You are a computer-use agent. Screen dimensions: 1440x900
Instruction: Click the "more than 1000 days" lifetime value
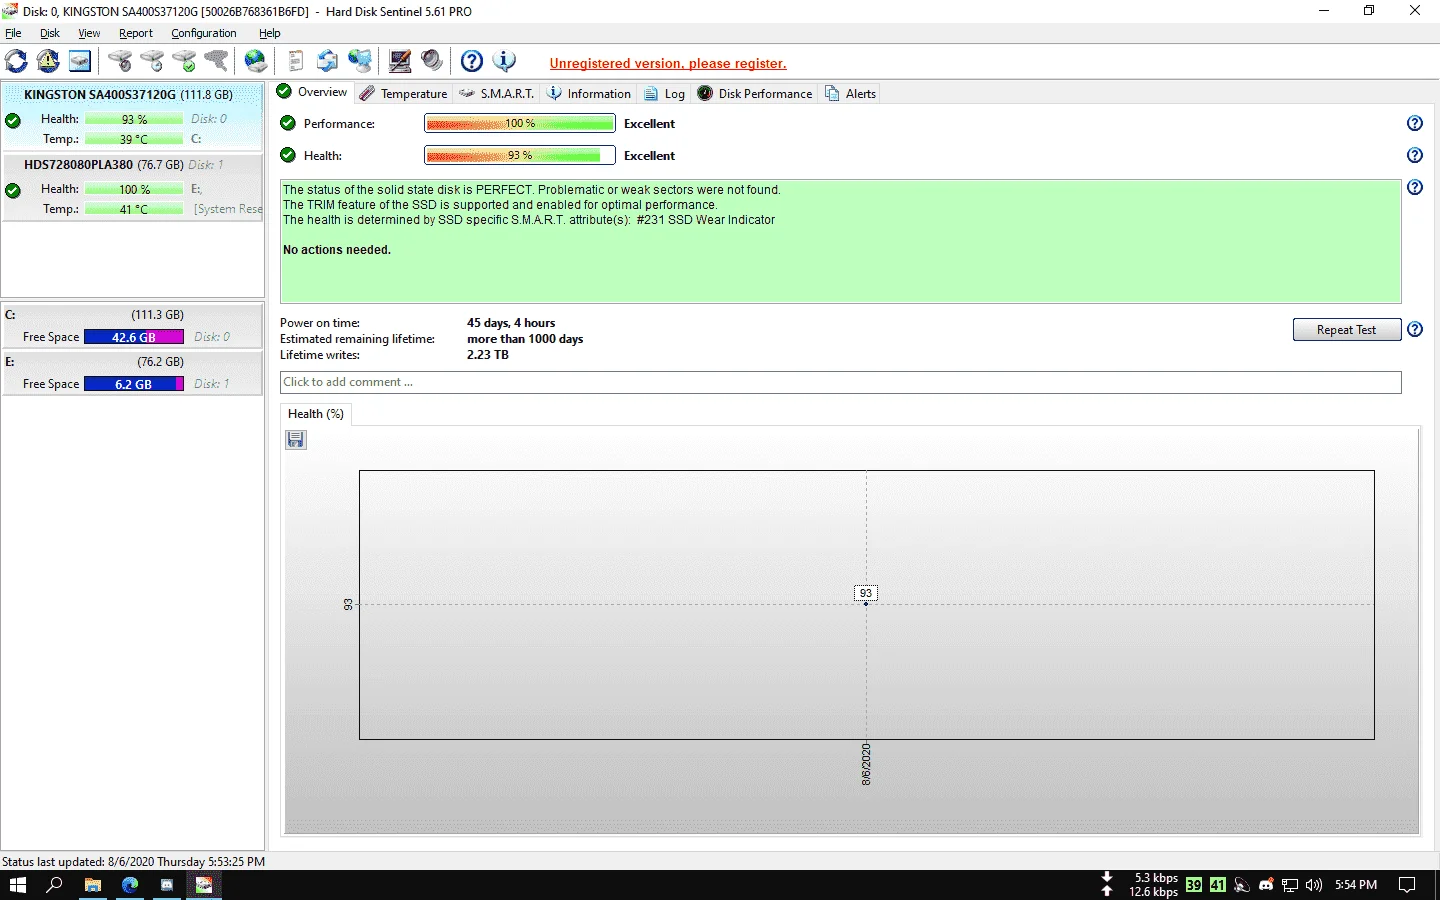[x=525, y=339]
